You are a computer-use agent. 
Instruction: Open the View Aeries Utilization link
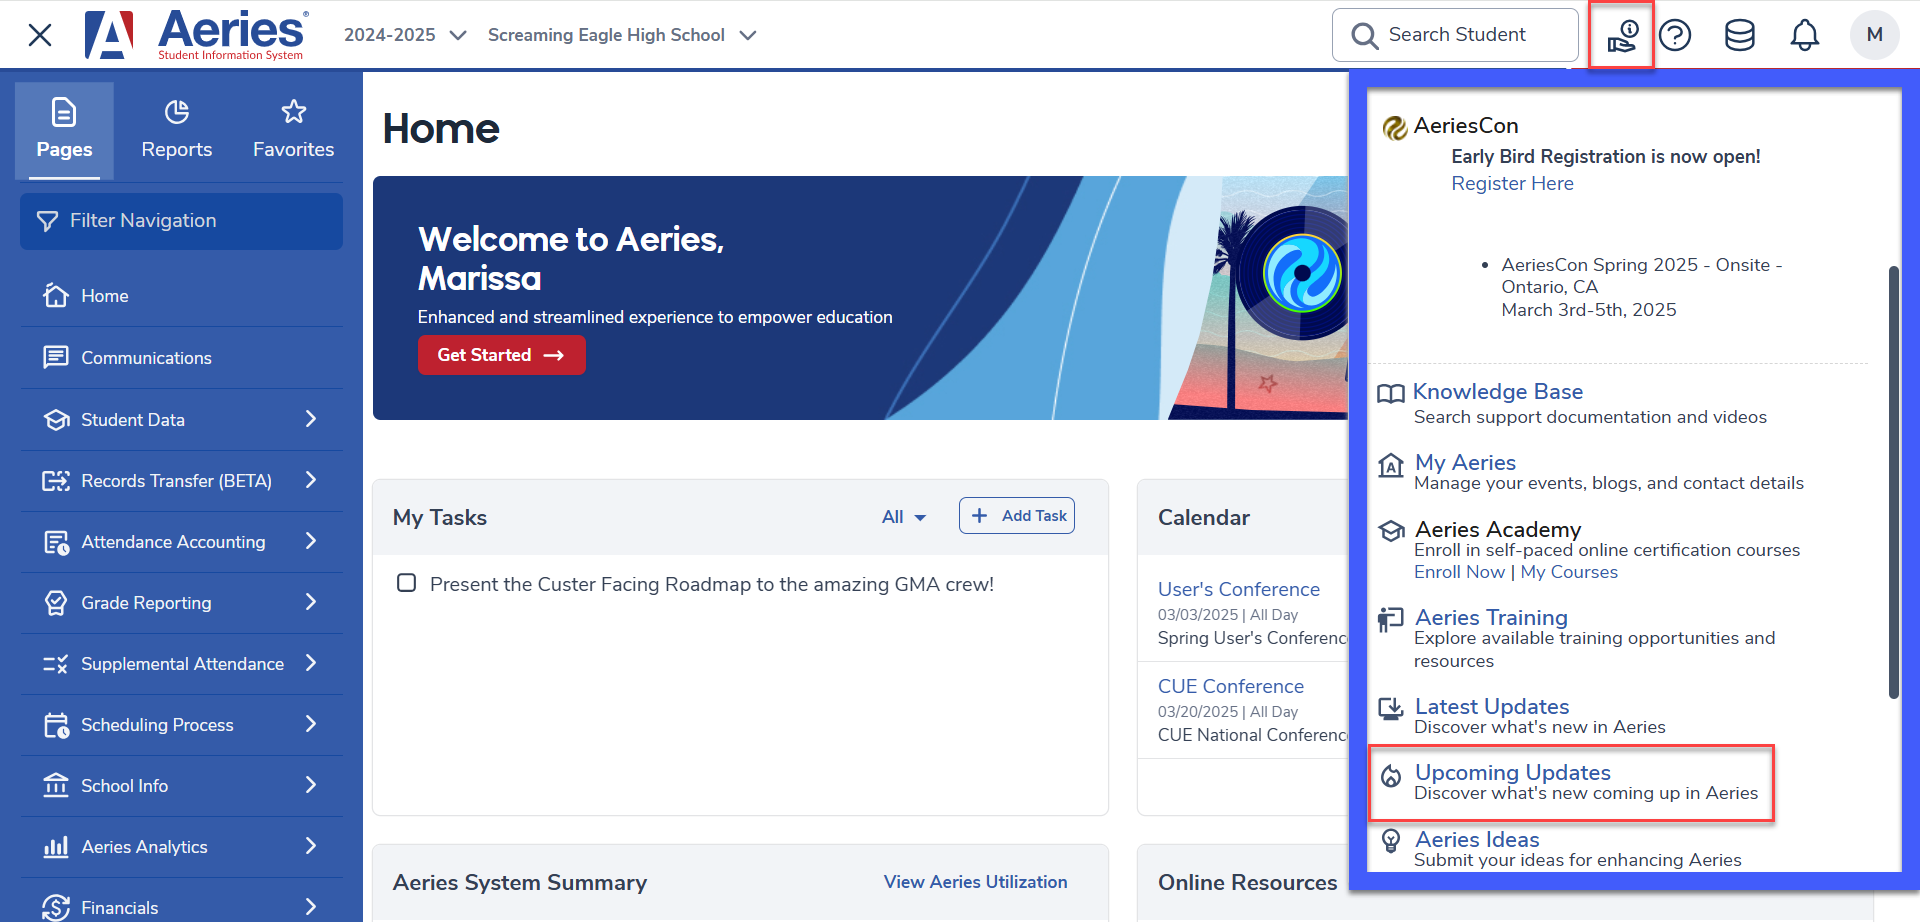pos(976,882)
